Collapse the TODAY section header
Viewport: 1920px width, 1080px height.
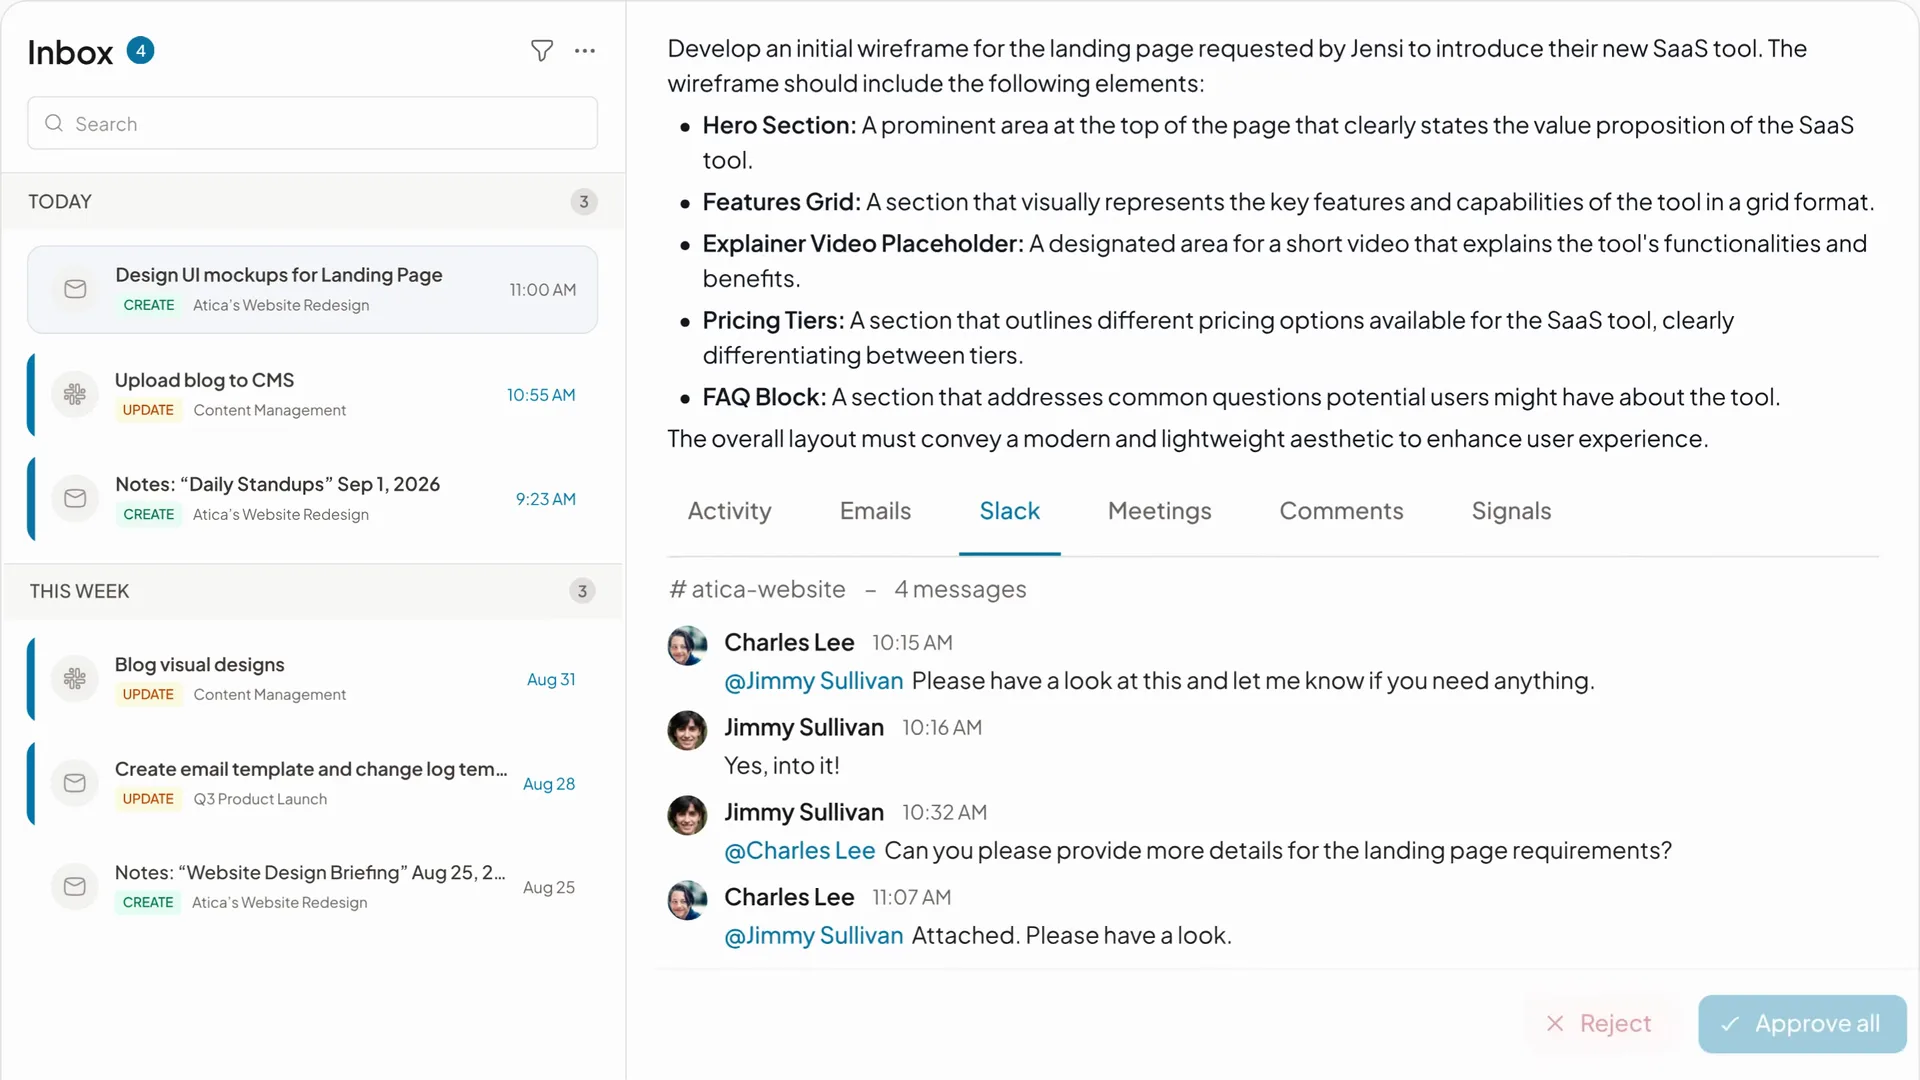pos(312,201)
